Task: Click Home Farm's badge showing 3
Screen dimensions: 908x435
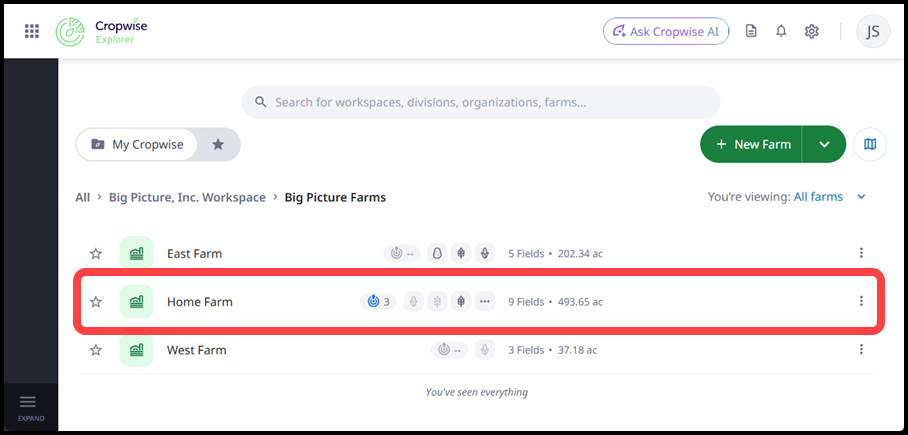Action: pos(378,301)
